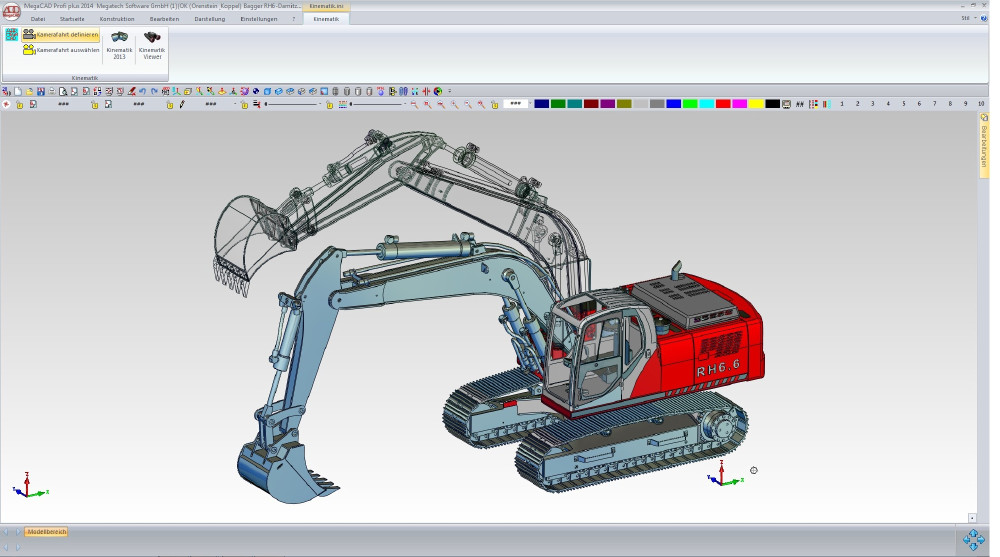Click the hatching ## icon
Screen dimensions: 1000x557
799,104
